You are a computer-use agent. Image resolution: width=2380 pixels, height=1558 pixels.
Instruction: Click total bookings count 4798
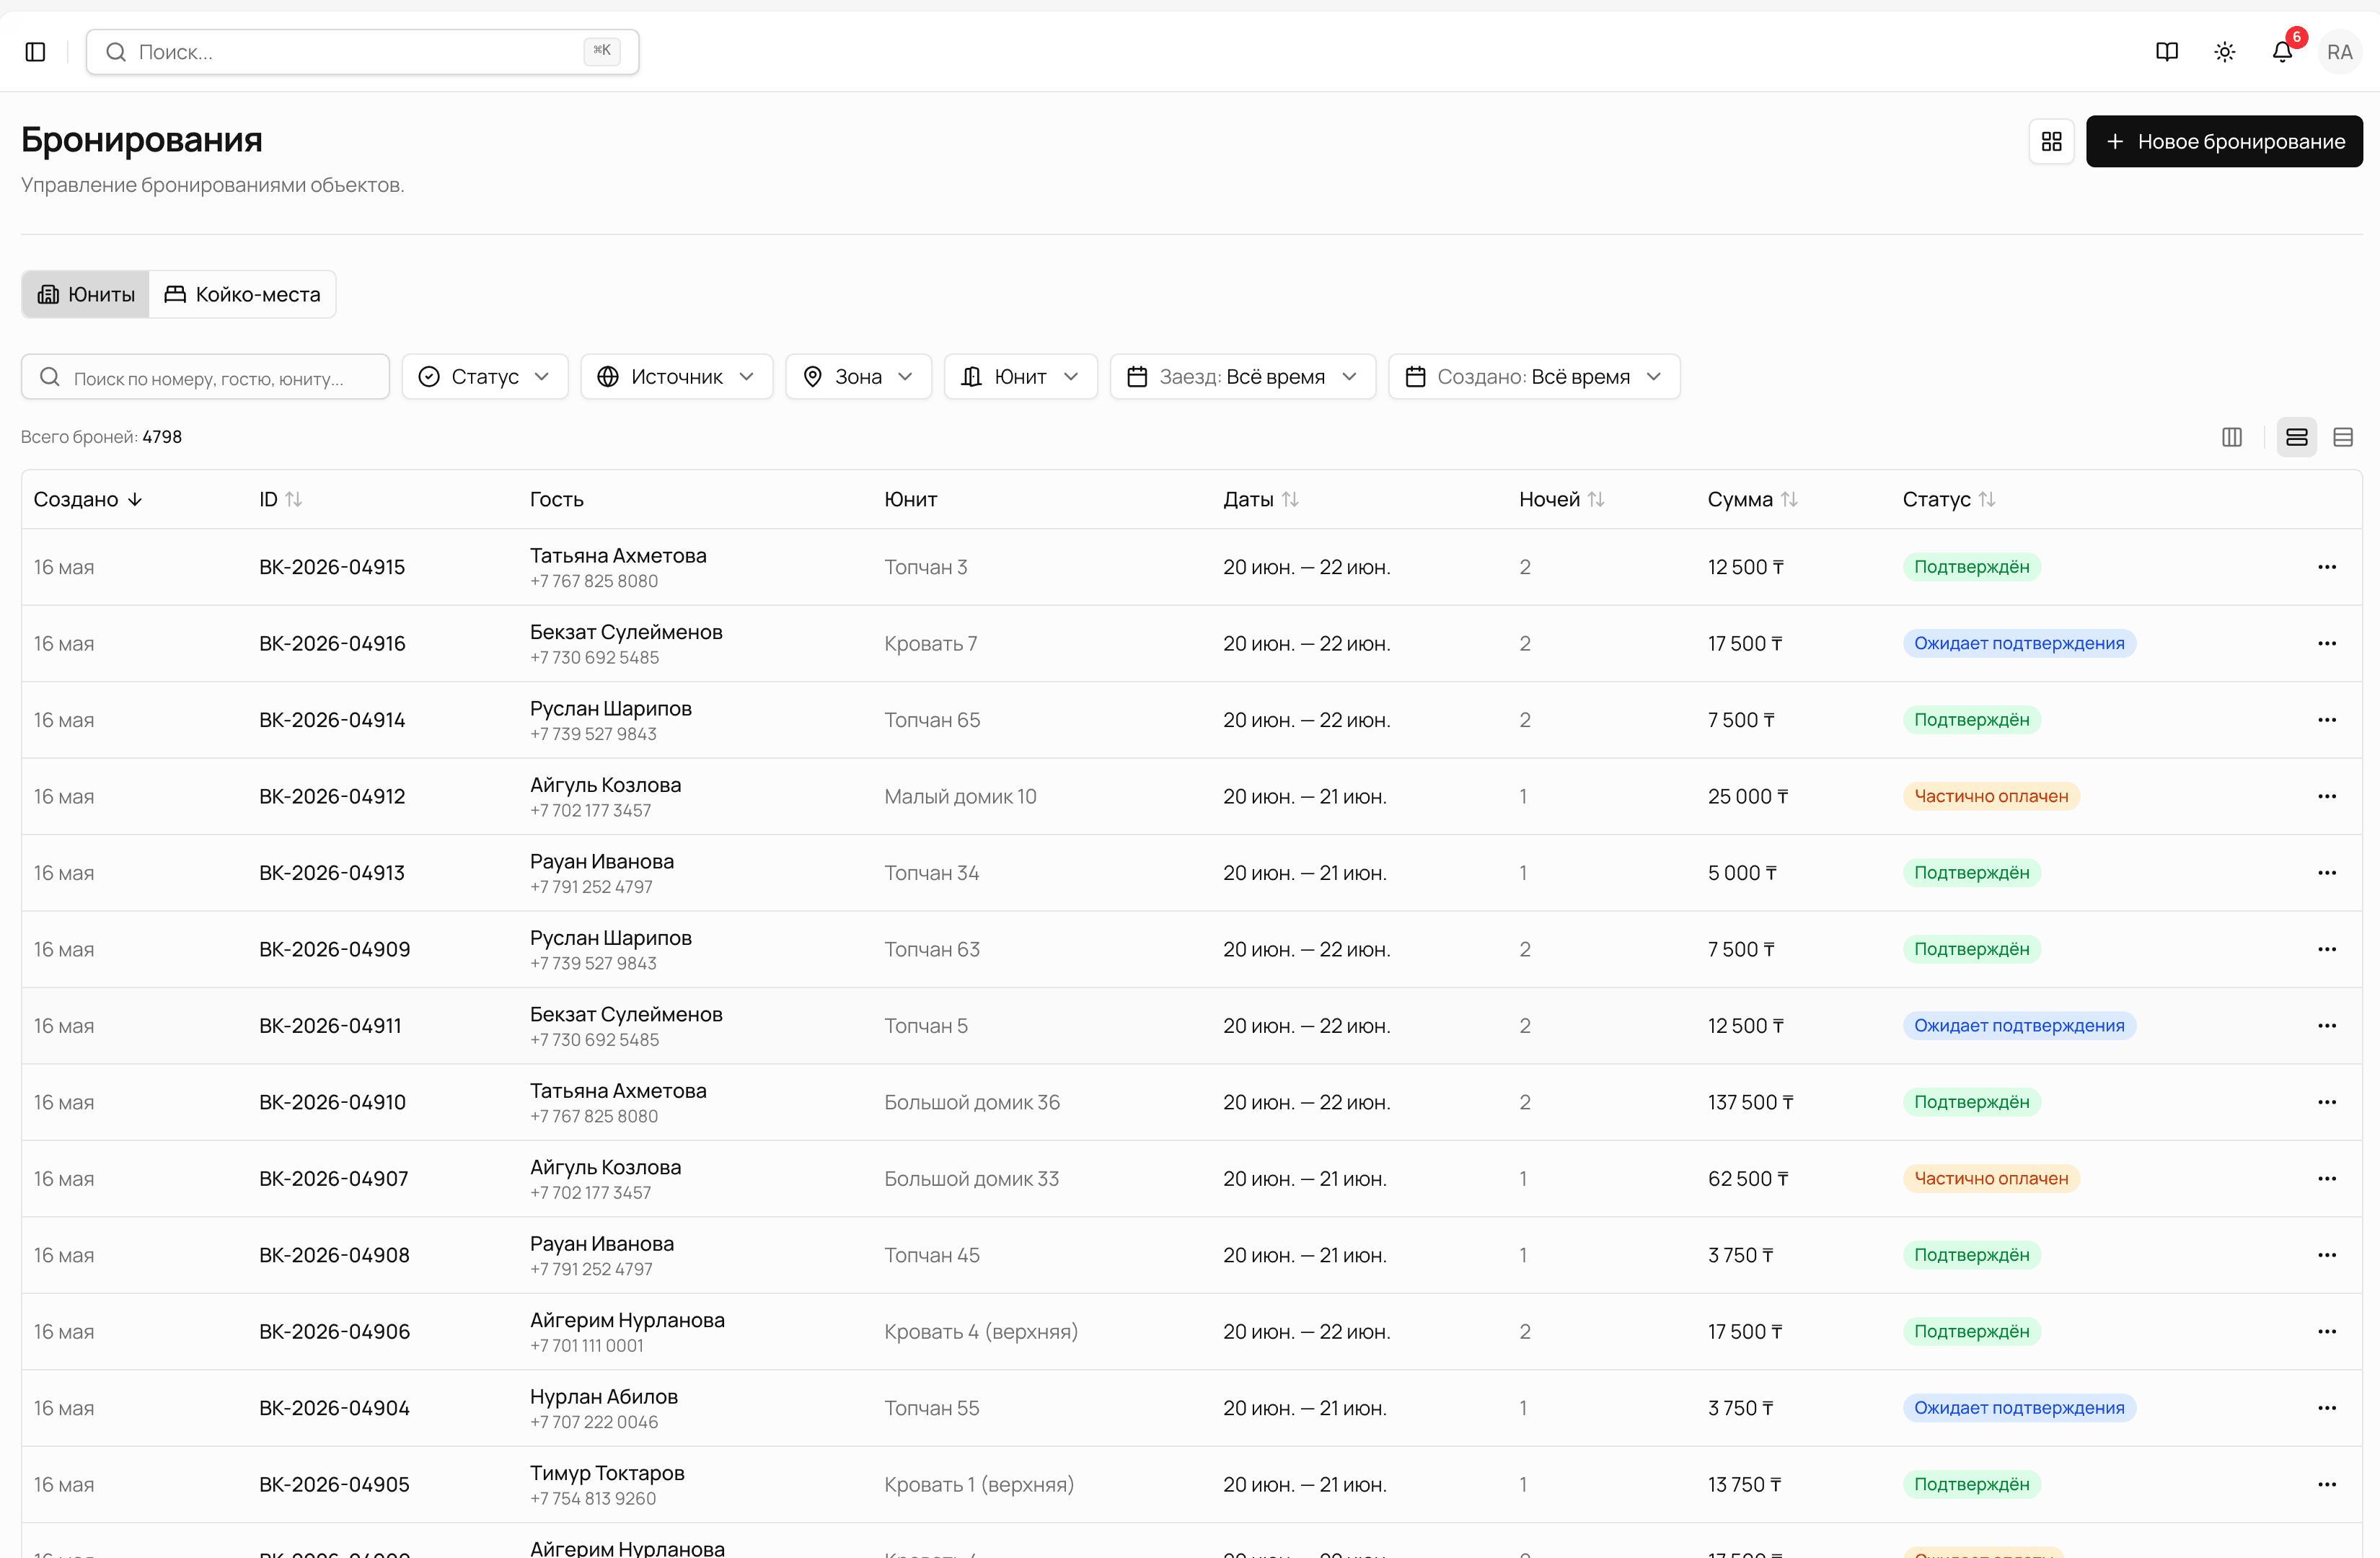pos(162,437)
